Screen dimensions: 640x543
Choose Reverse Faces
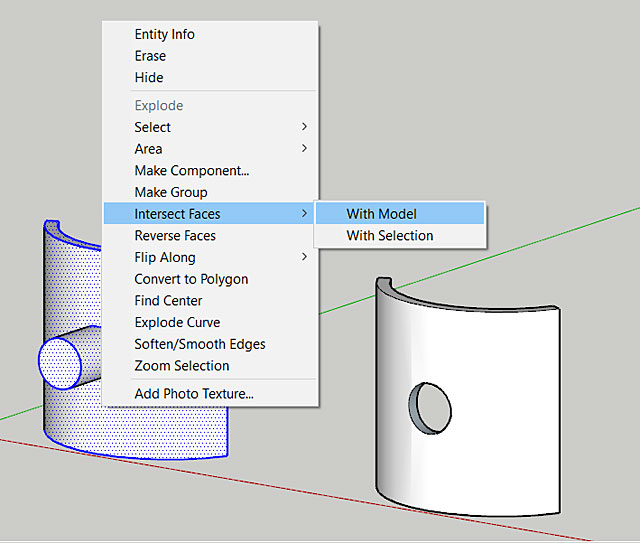tap(175, 236)
